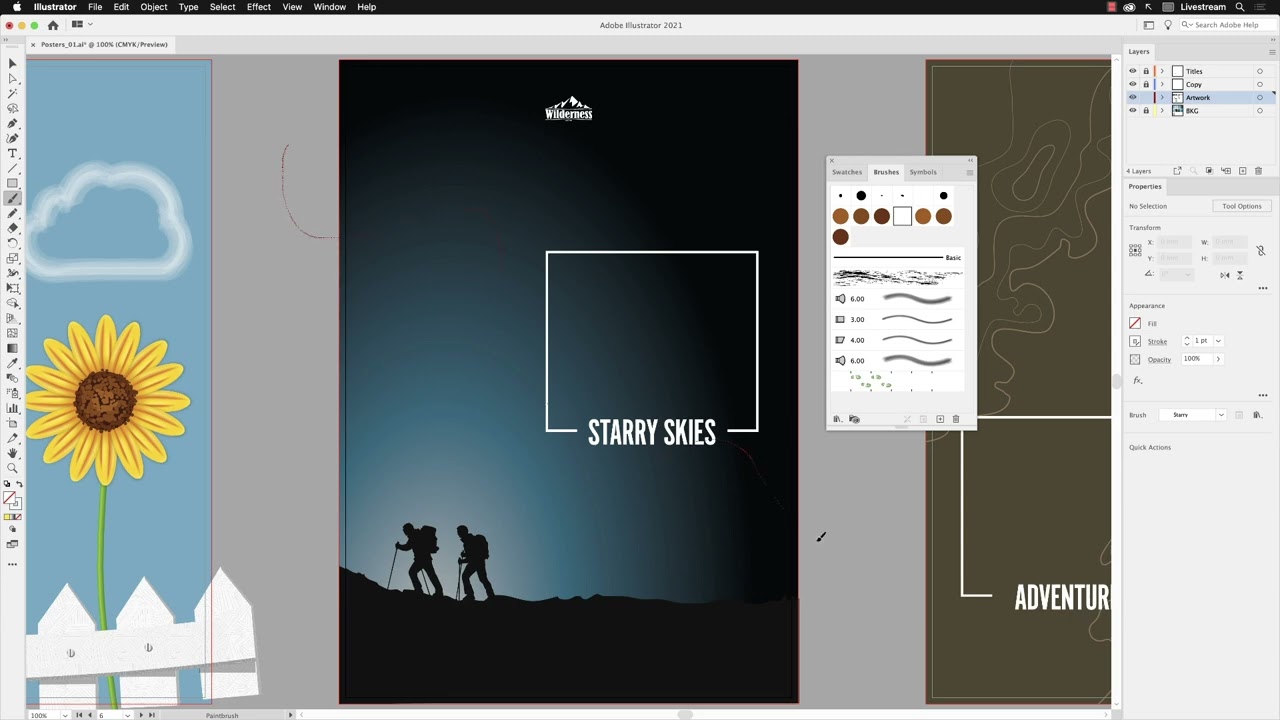Create new layer in Layers panel

(x=1243, y=171)
